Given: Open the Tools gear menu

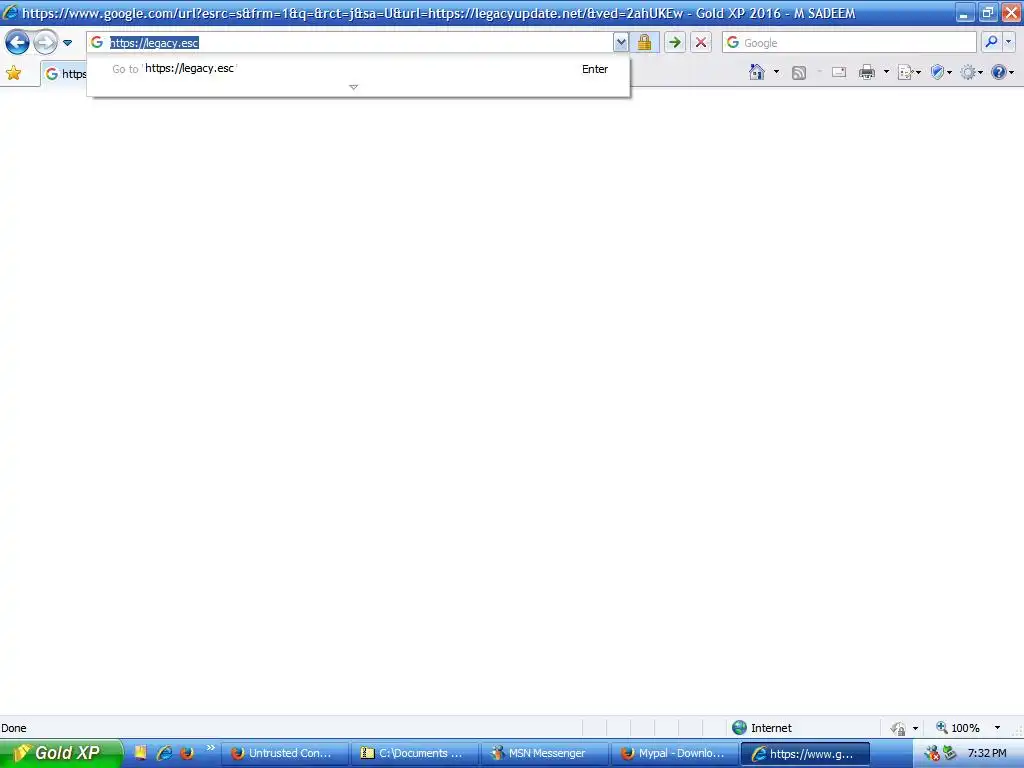Looking at the screenshot, I should [x=972, y=72].
